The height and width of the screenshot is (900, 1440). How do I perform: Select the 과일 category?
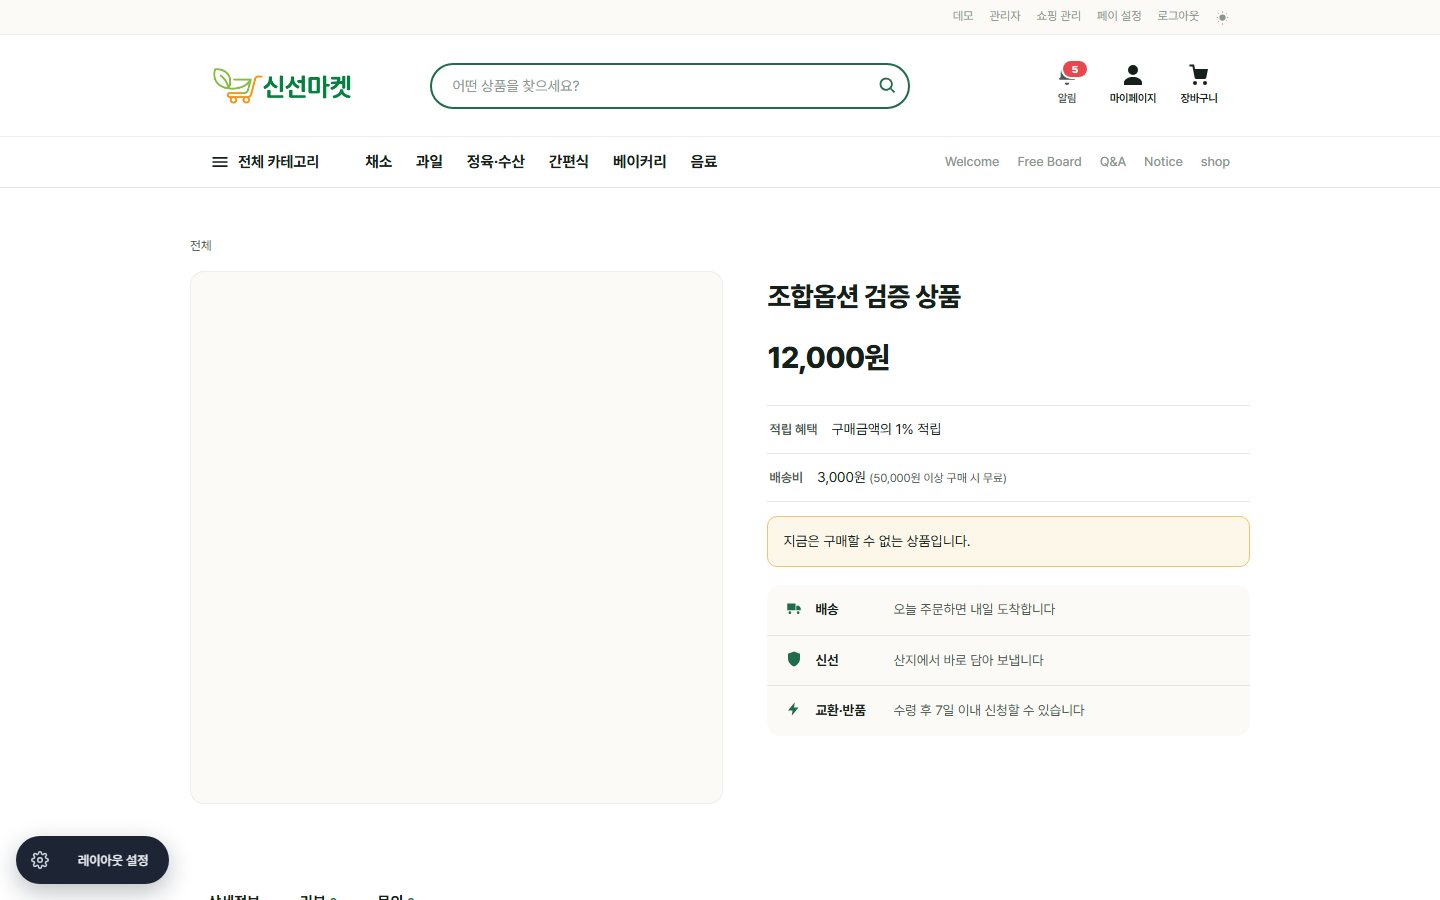(x=429, y=162)
